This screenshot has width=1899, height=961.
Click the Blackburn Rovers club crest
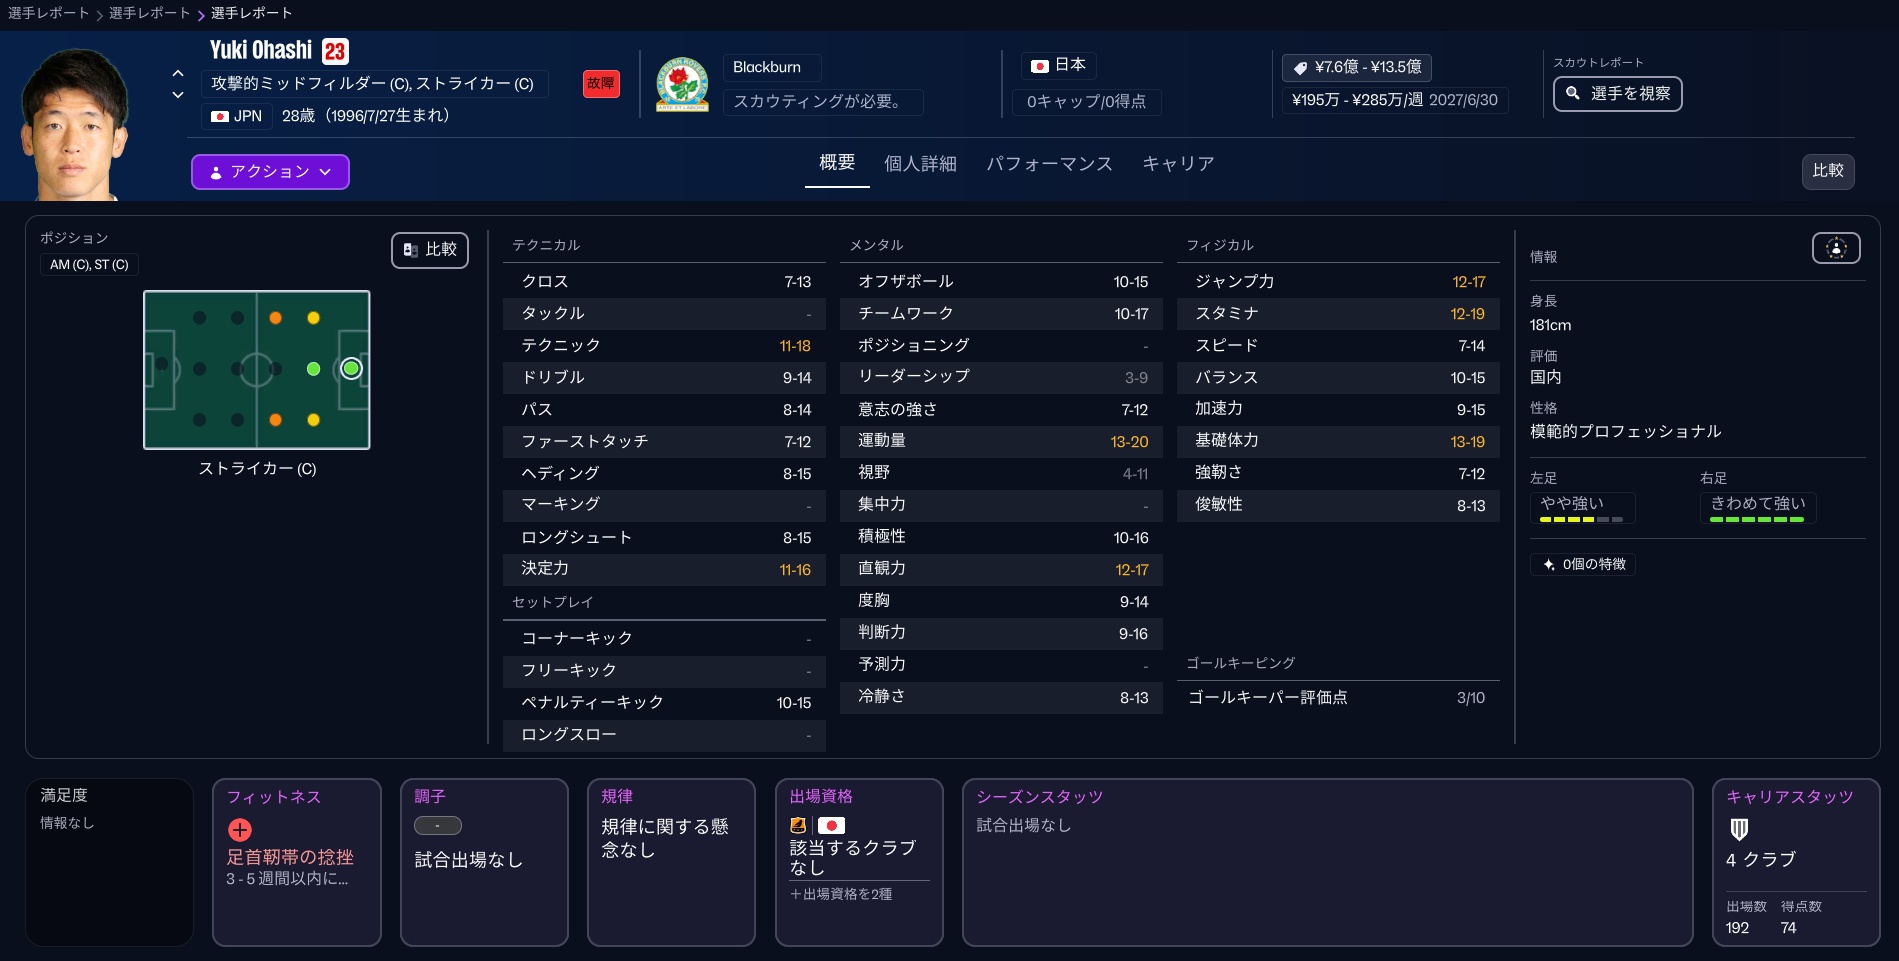coord(682,84)
